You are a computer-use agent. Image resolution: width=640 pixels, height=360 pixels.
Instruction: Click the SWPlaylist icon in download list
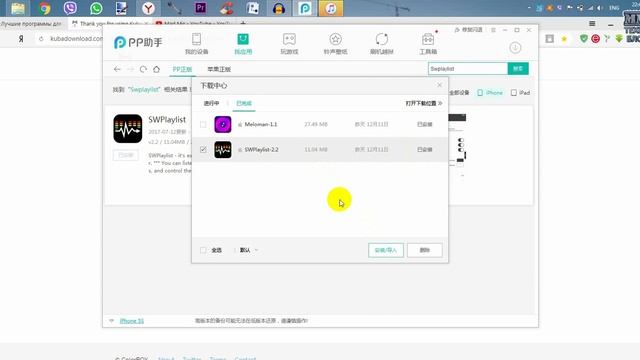223,150
